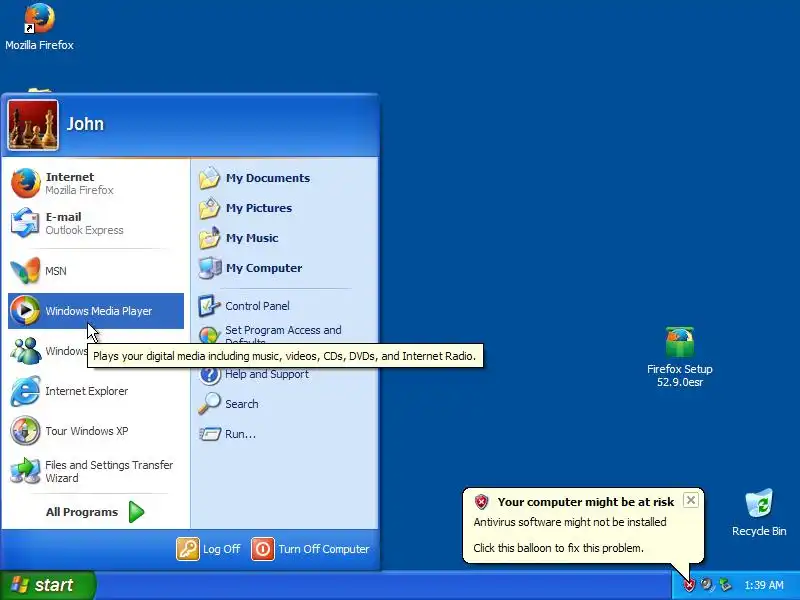Screen dimensions: 800x600
Task: Open Files and Settings Transfer Wizard
Action: [95, 471]
